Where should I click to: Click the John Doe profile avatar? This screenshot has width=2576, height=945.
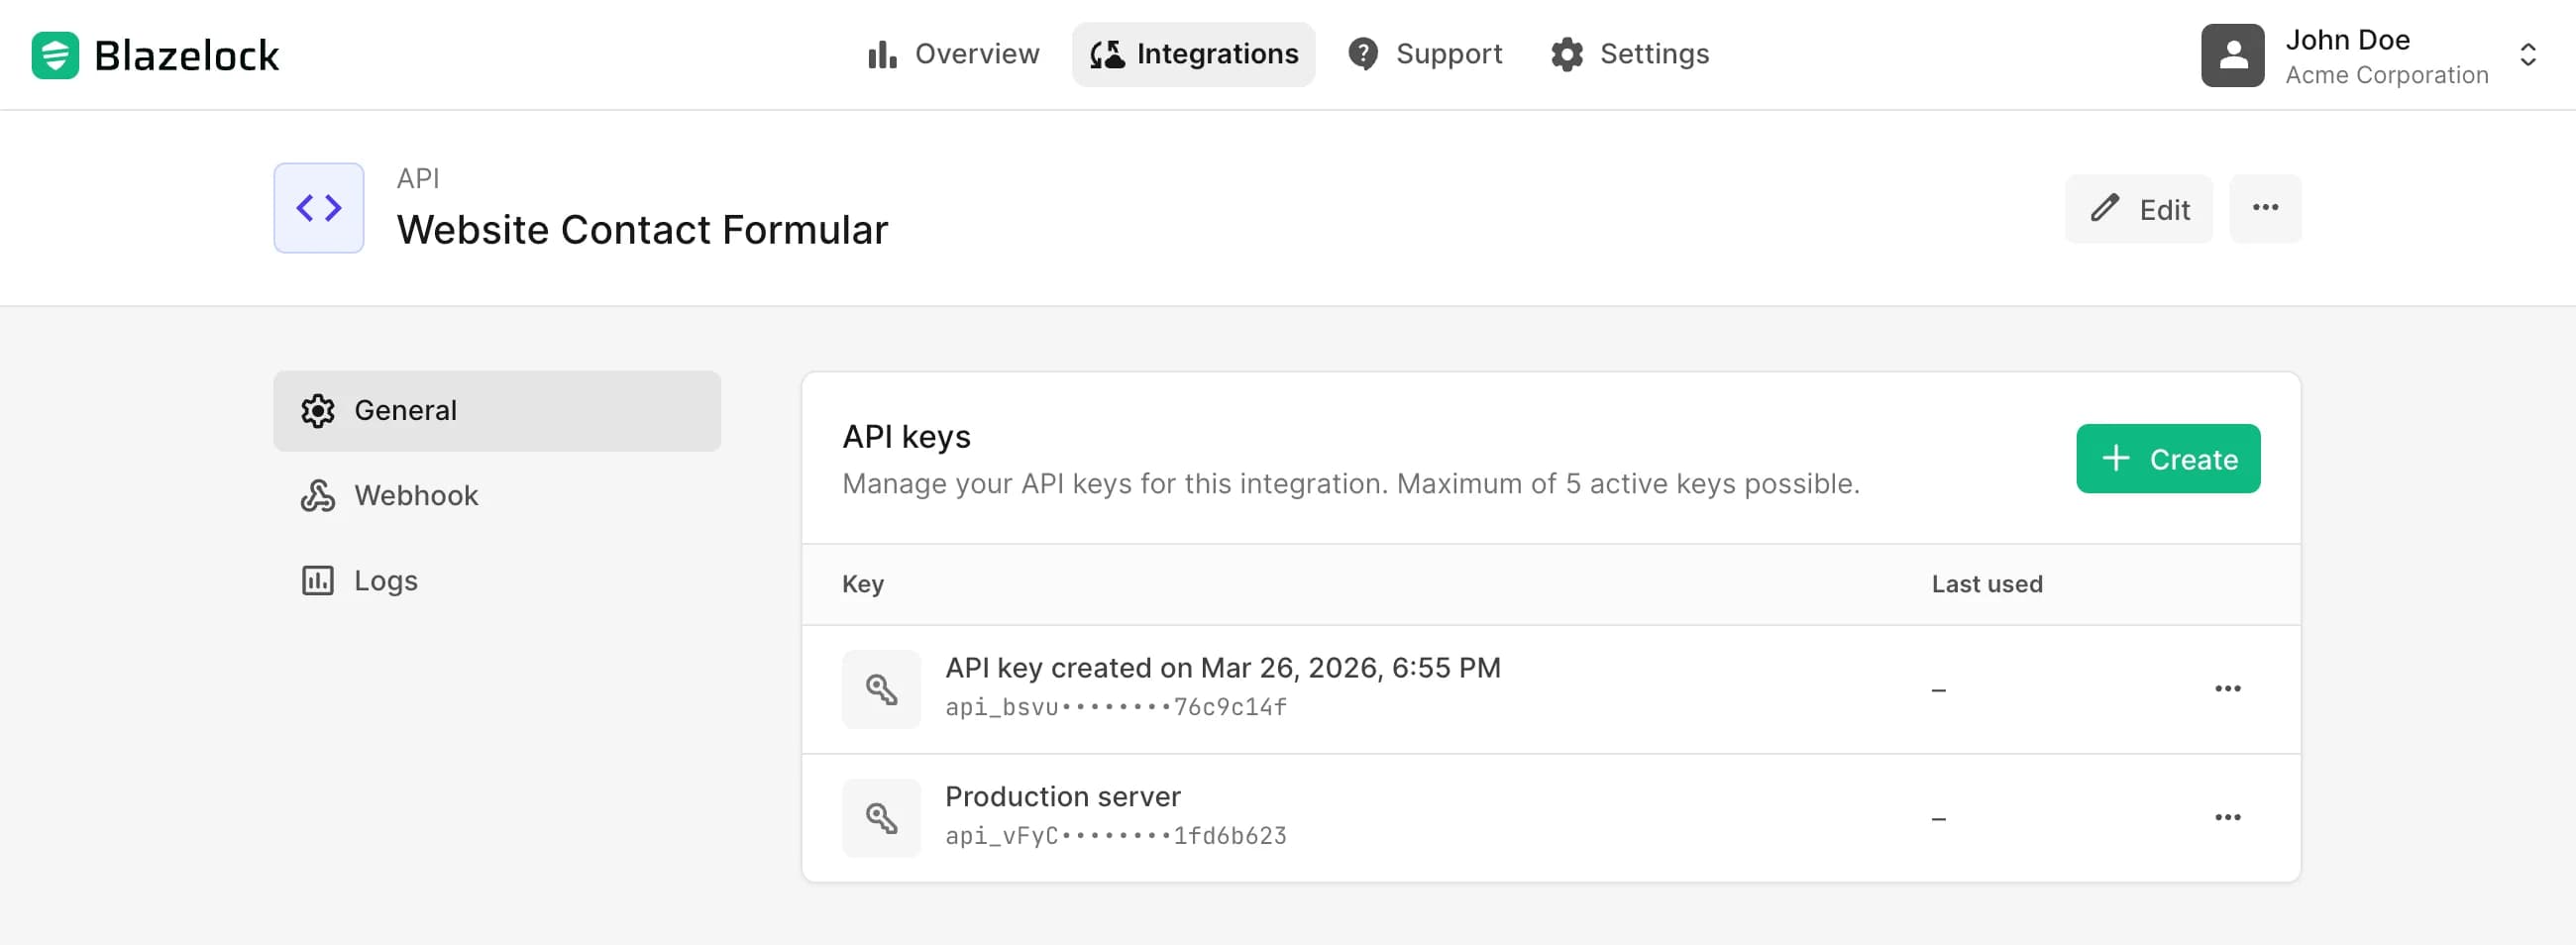click(x=2232, y=54)
